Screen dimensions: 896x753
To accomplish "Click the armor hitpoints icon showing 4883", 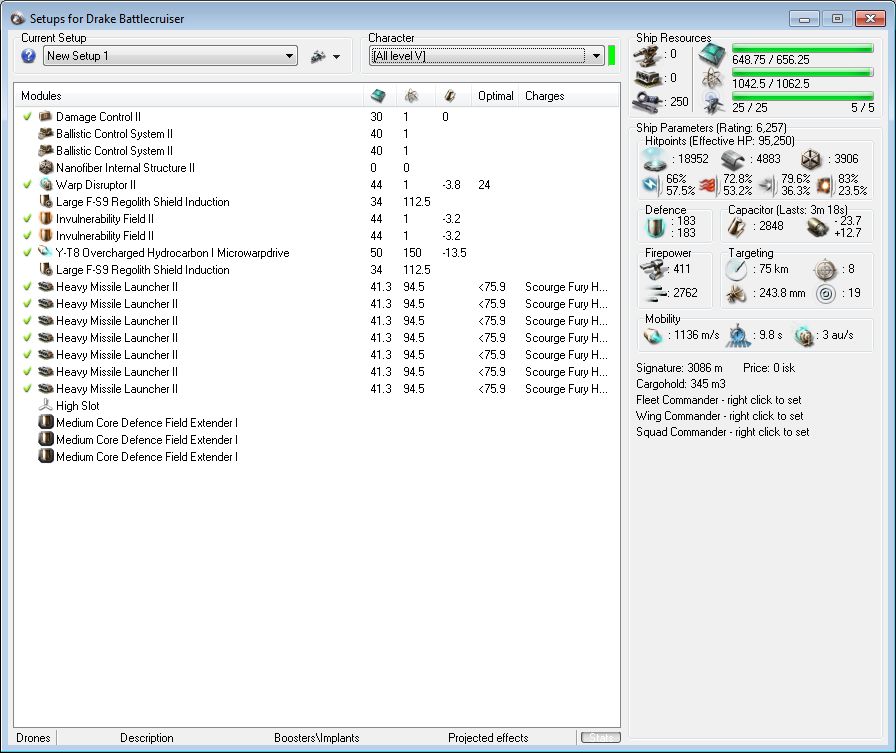I will click(x=733, y=159).
